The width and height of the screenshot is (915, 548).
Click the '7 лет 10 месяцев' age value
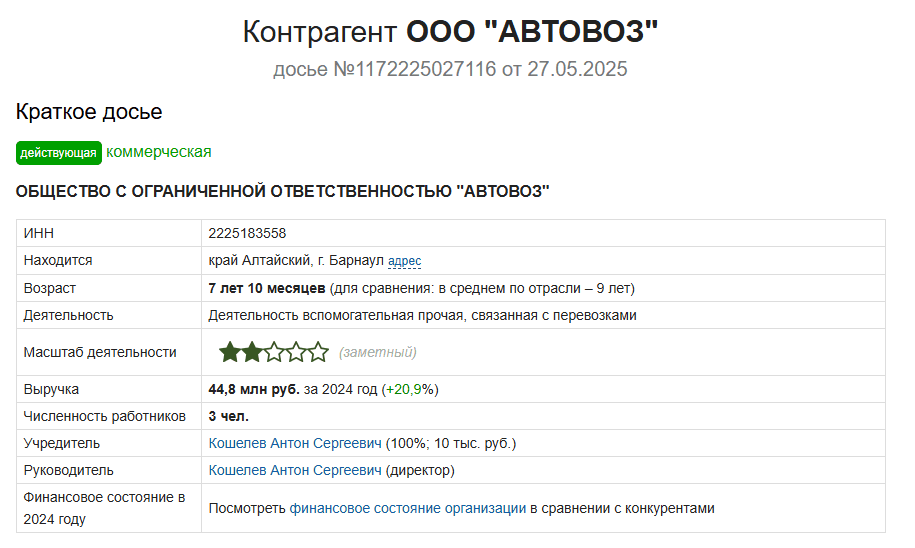(267, 288)
